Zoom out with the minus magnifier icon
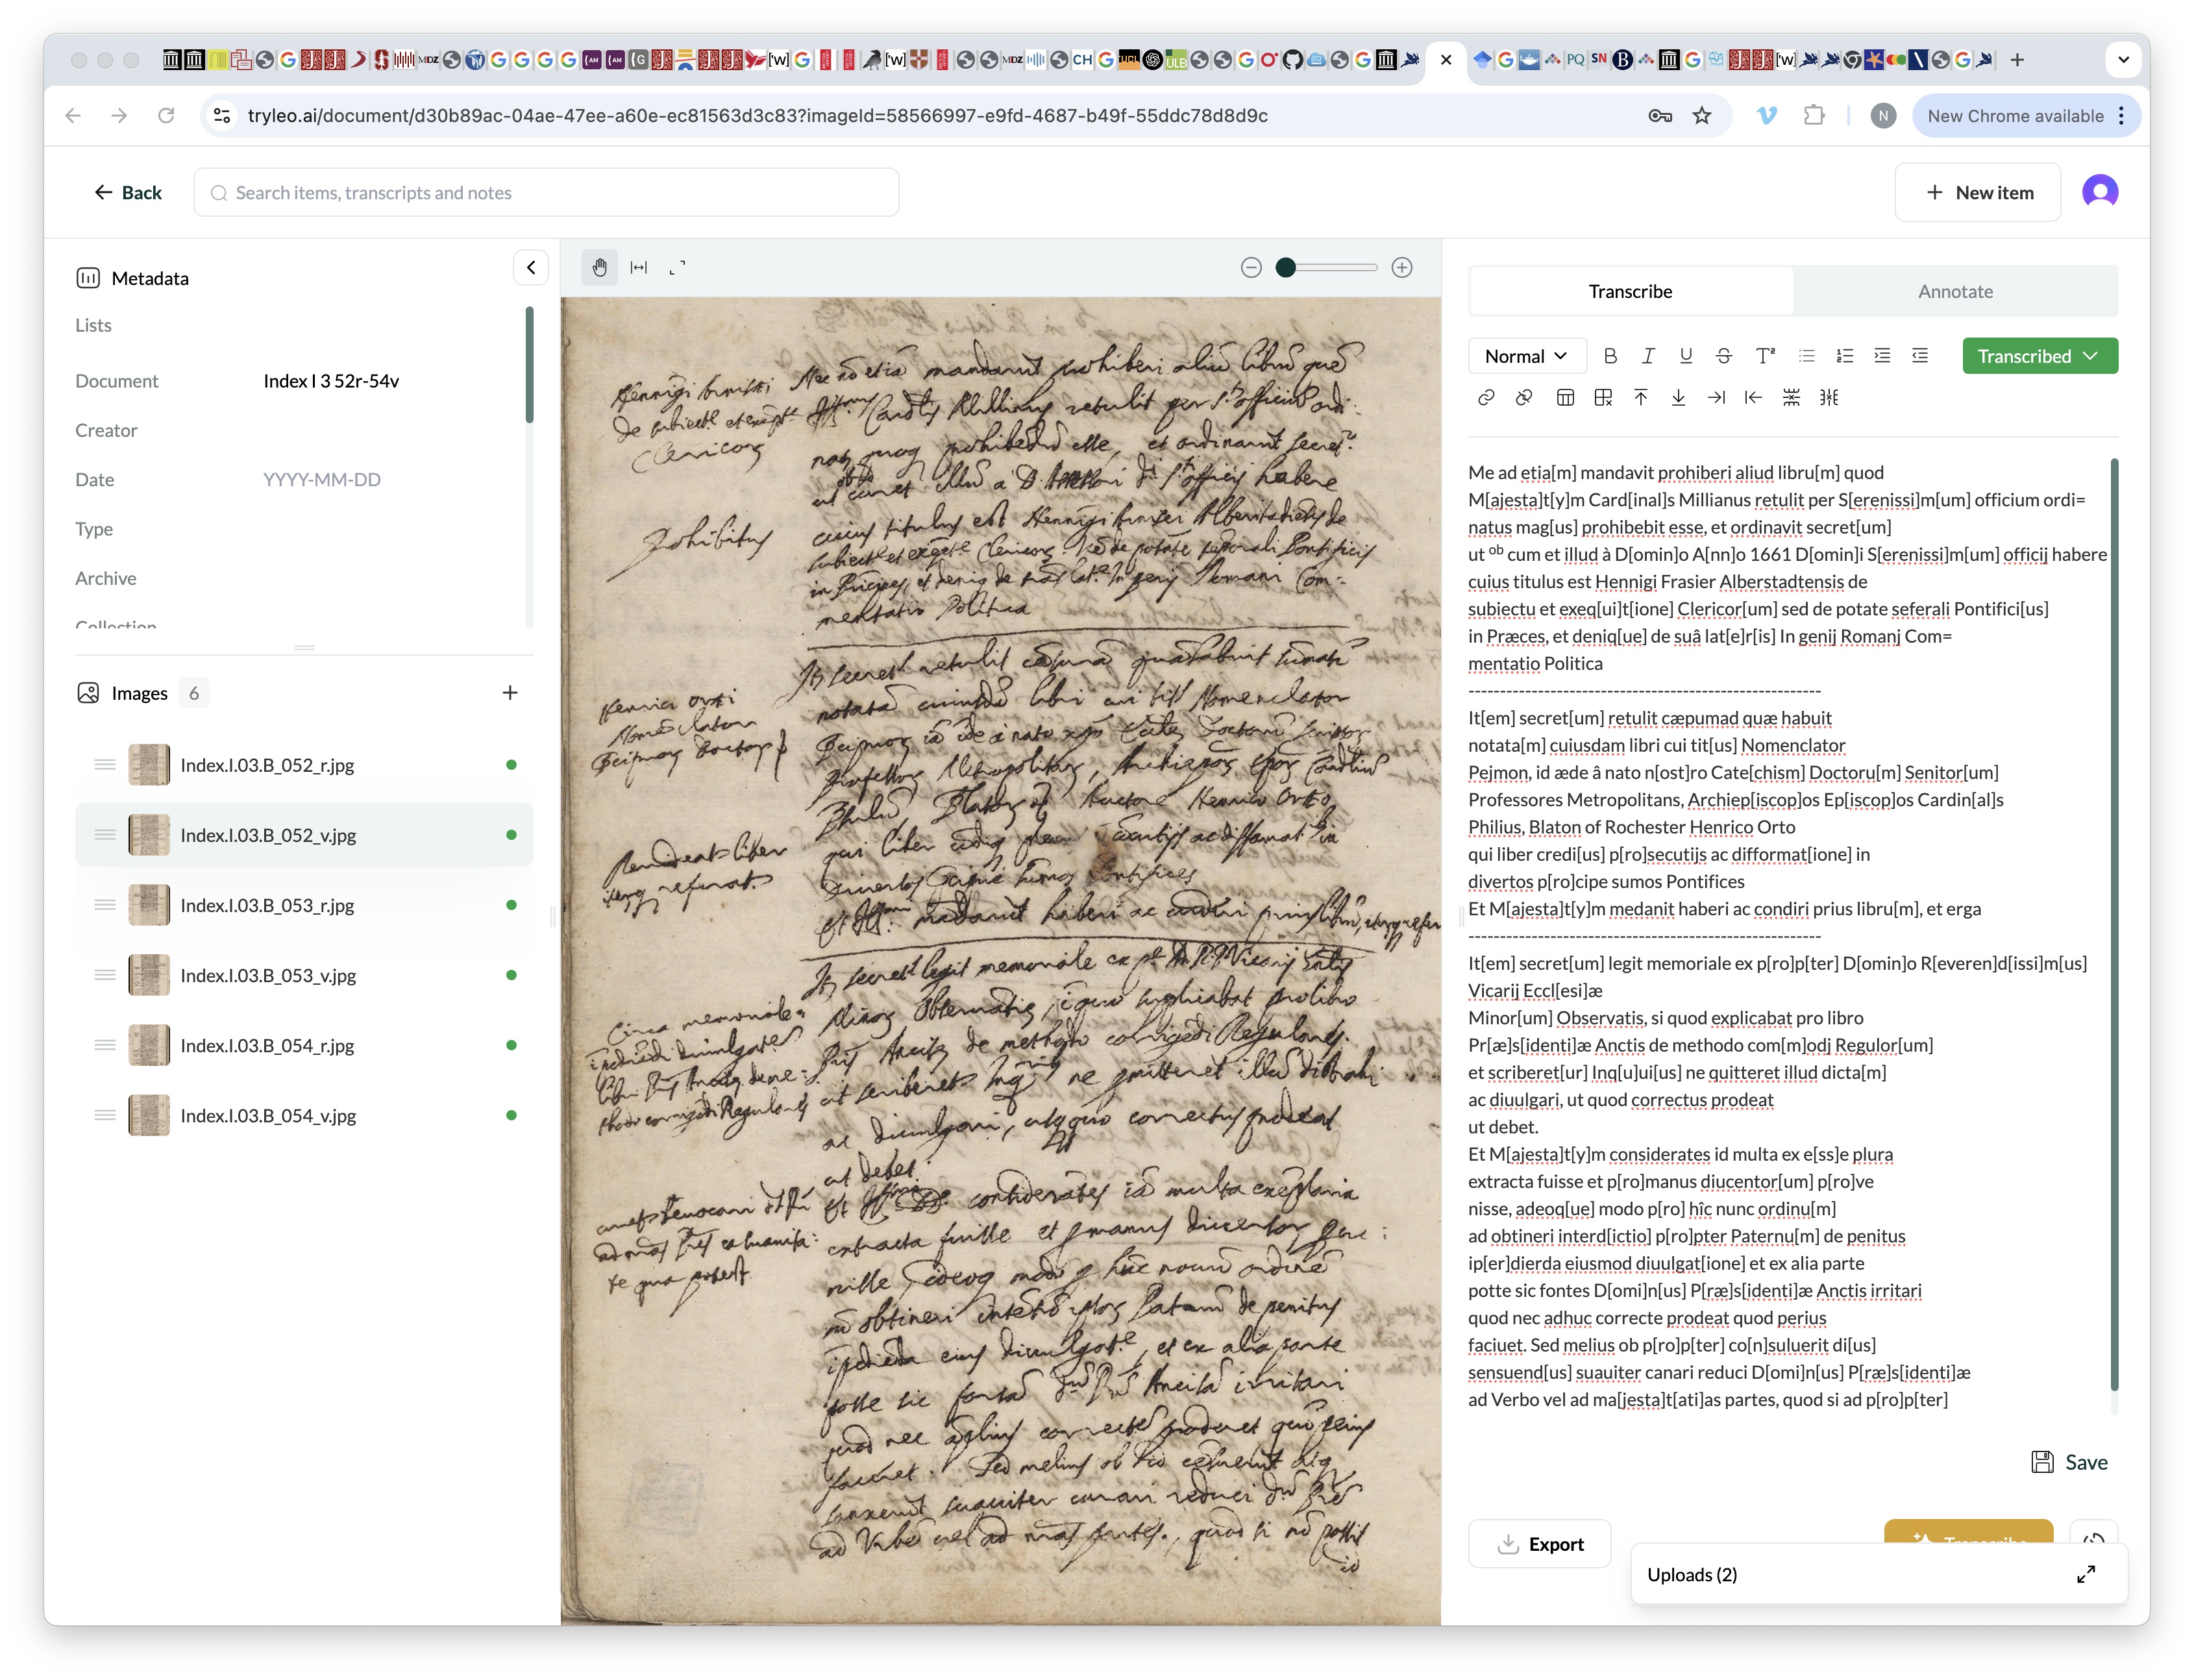The image size is (2194, 1680). [x=1250, y=267]
